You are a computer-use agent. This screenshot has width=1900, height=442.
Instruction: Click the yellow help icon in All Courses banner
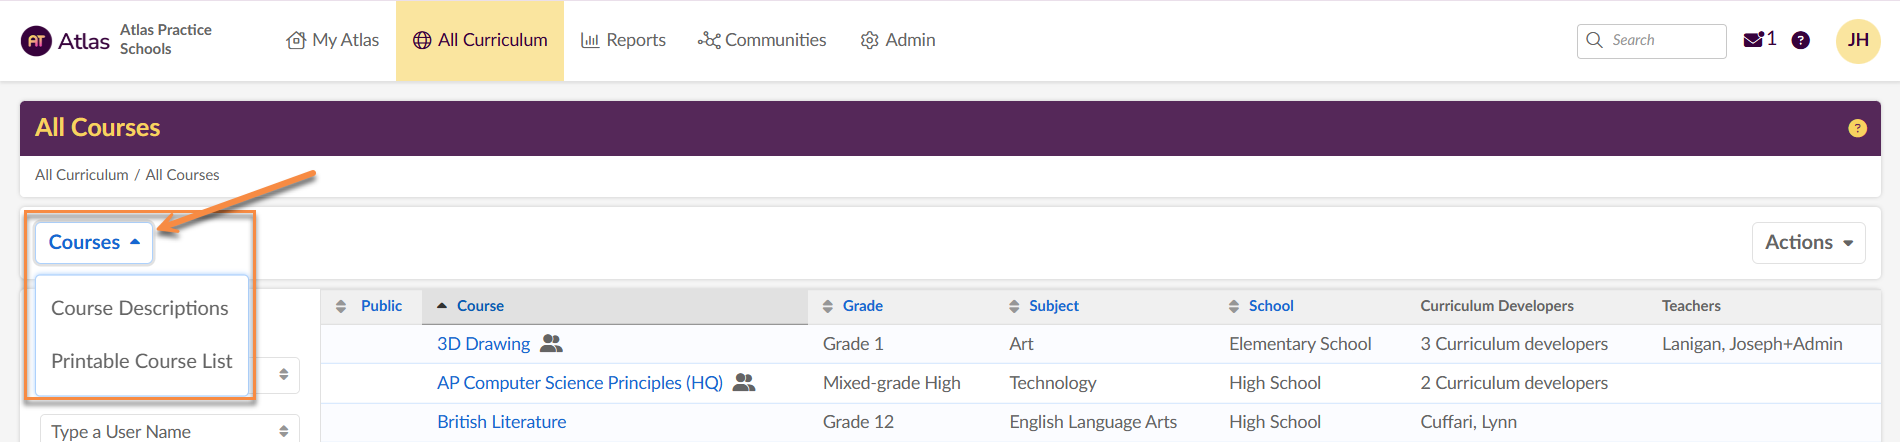pyautogui.click(x=1857, y=128)
